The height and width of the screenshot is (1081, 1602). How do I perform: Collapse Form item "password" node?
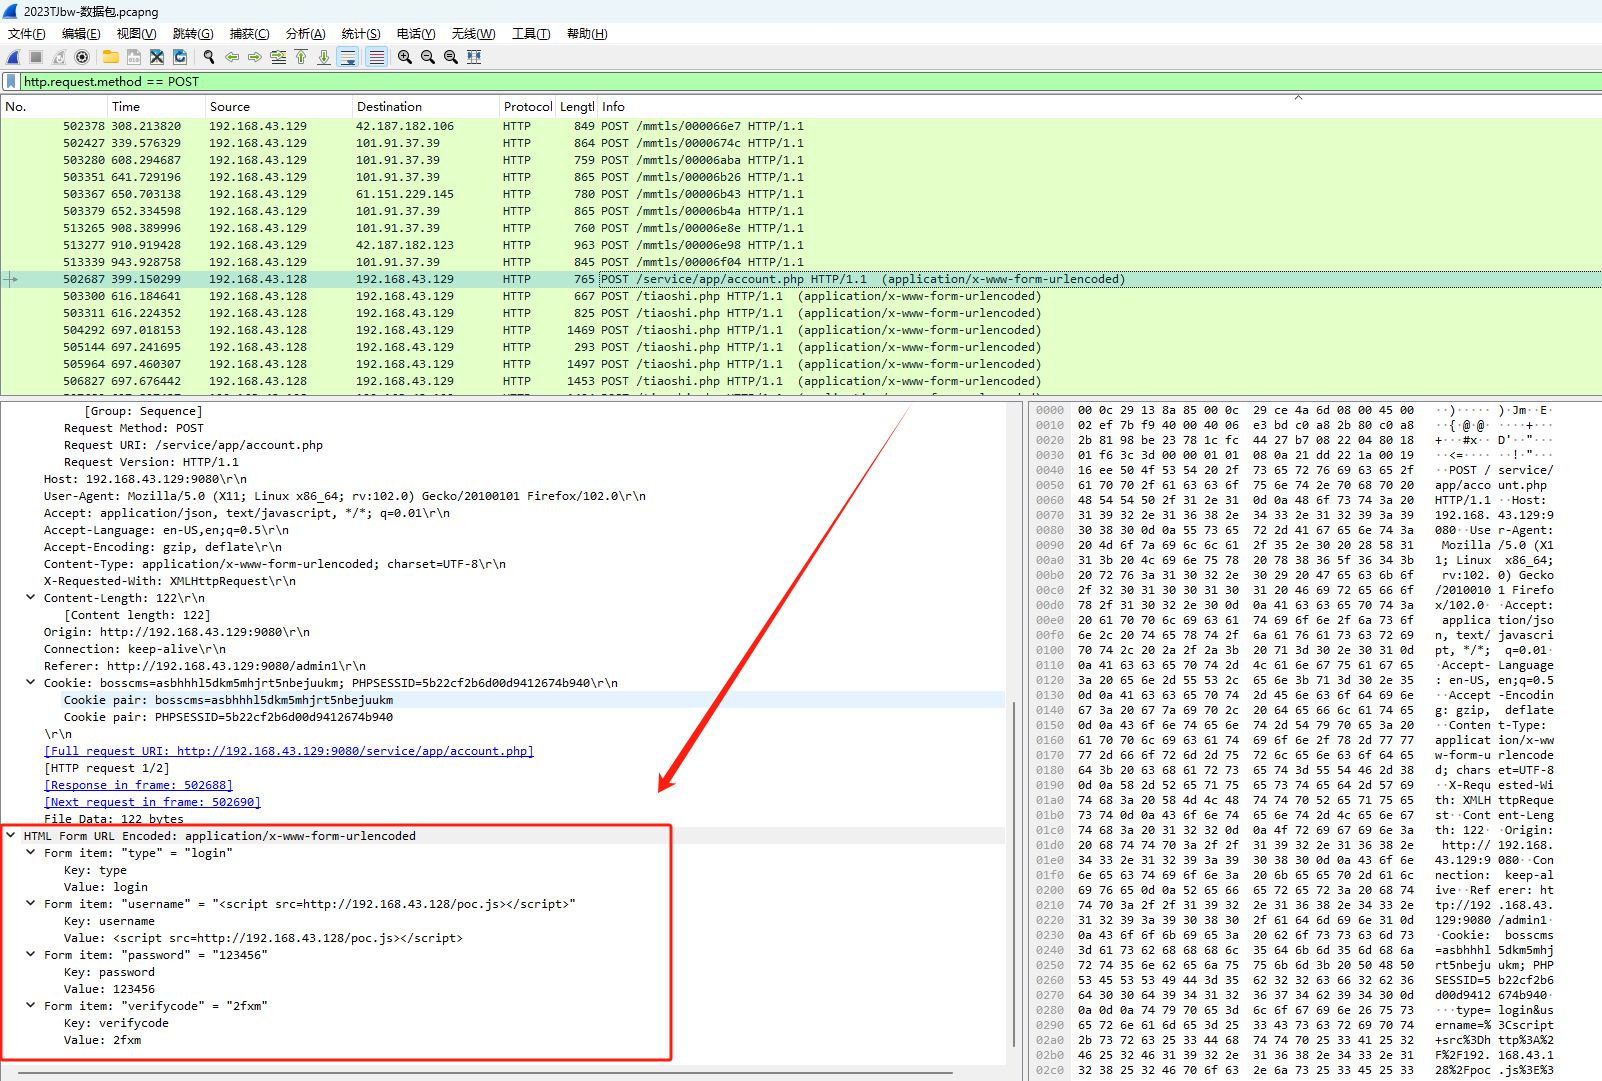tap(31, 955)
